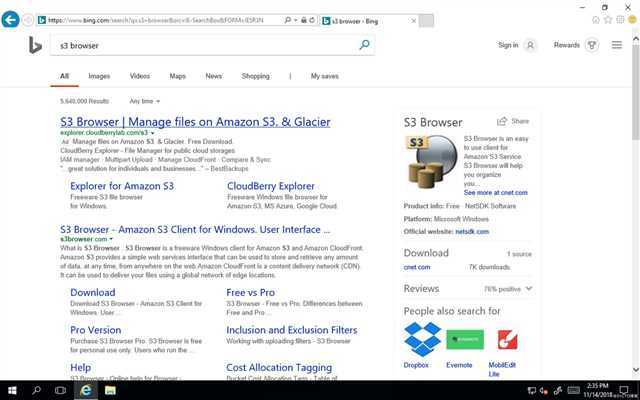Open S3 Browser - Amazon S3 Client for Windows result
Screen dimensions: 640x400
click(x=195, y=229)
